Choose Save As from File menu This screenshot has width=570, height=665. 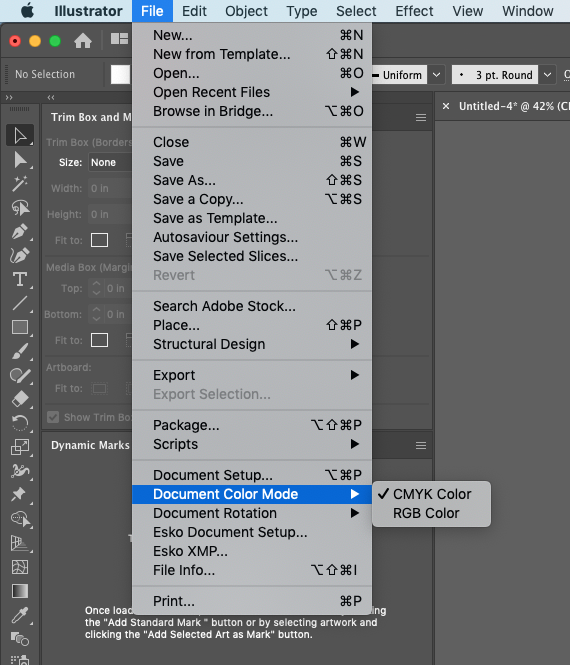pos(252,180)
